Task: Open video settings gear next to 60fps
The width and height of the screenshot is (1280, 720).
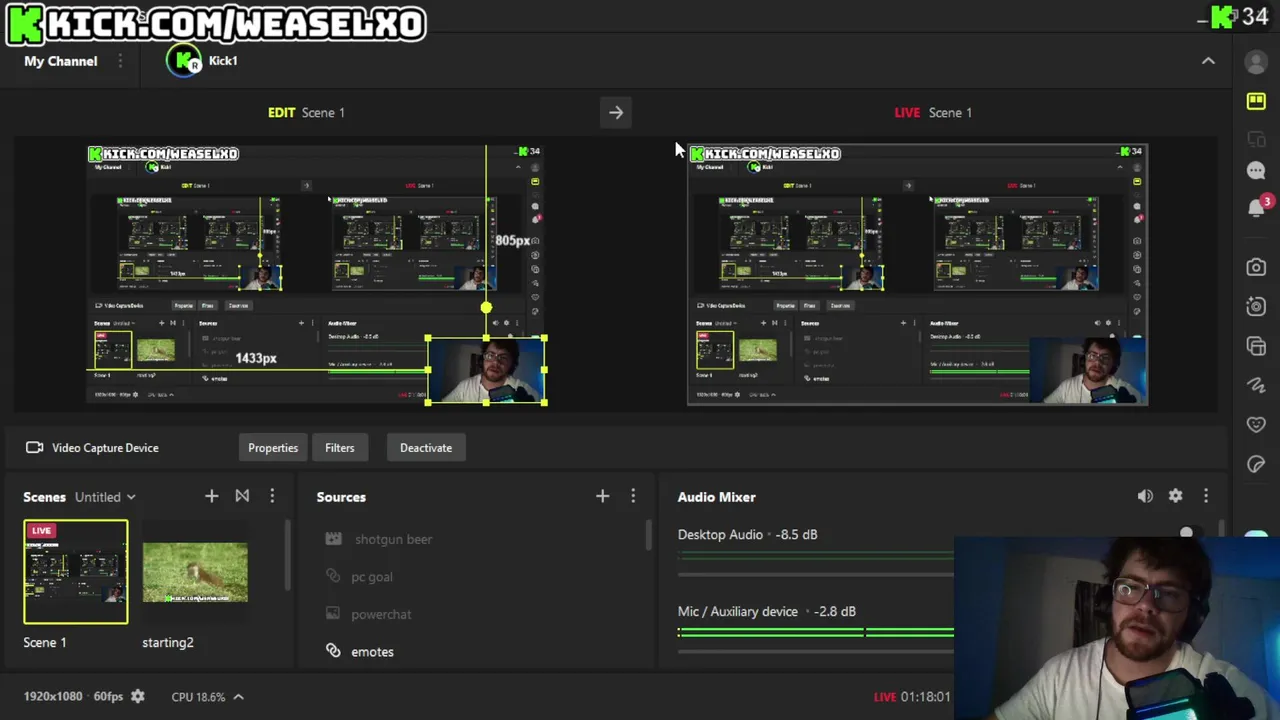Action: [x=138, y=697]
